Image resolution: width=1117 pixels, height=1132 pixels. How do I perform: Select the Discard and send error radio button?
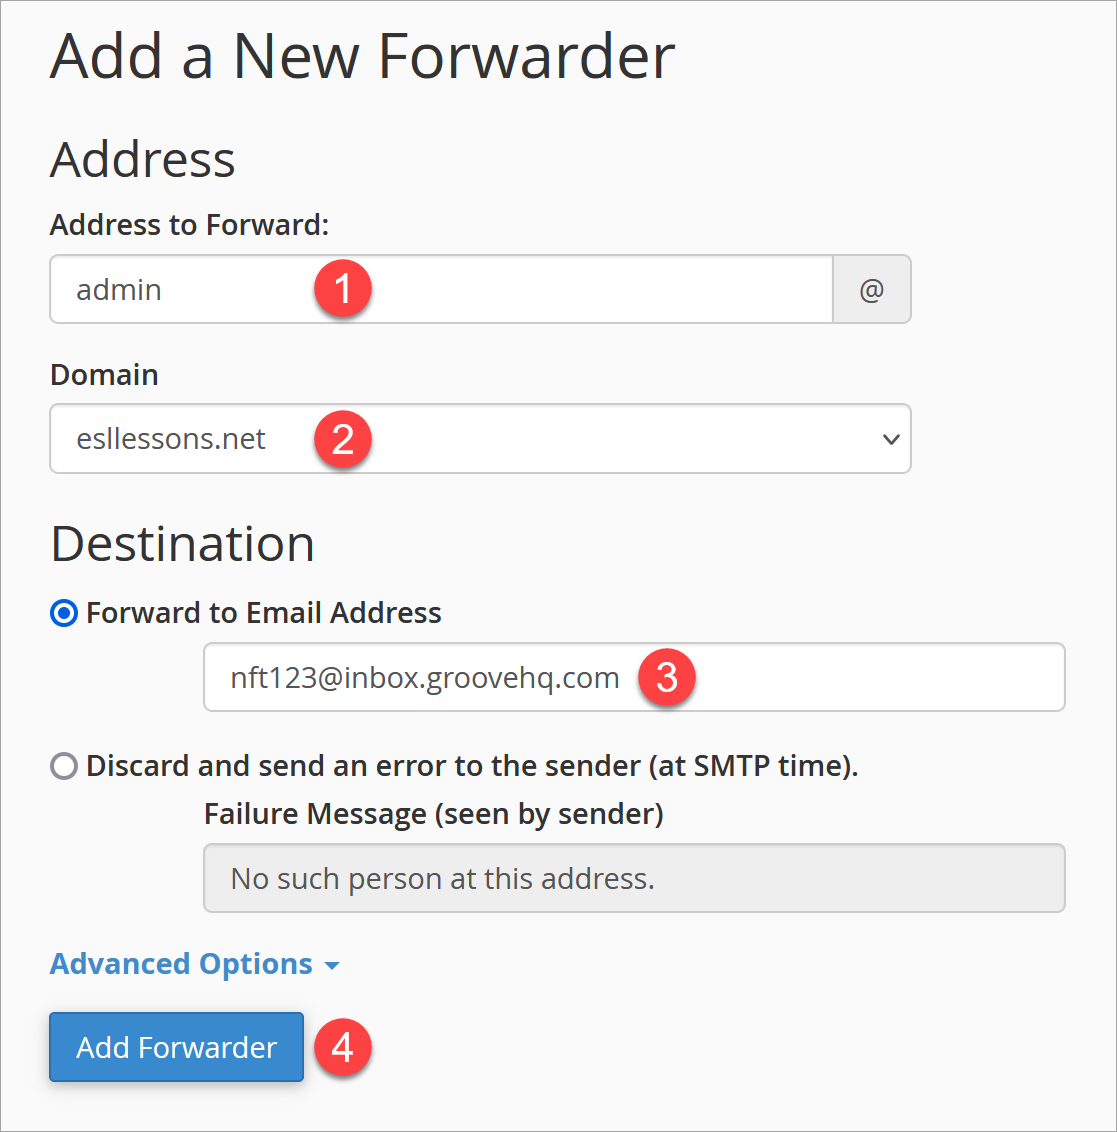(x=64, y=766)
